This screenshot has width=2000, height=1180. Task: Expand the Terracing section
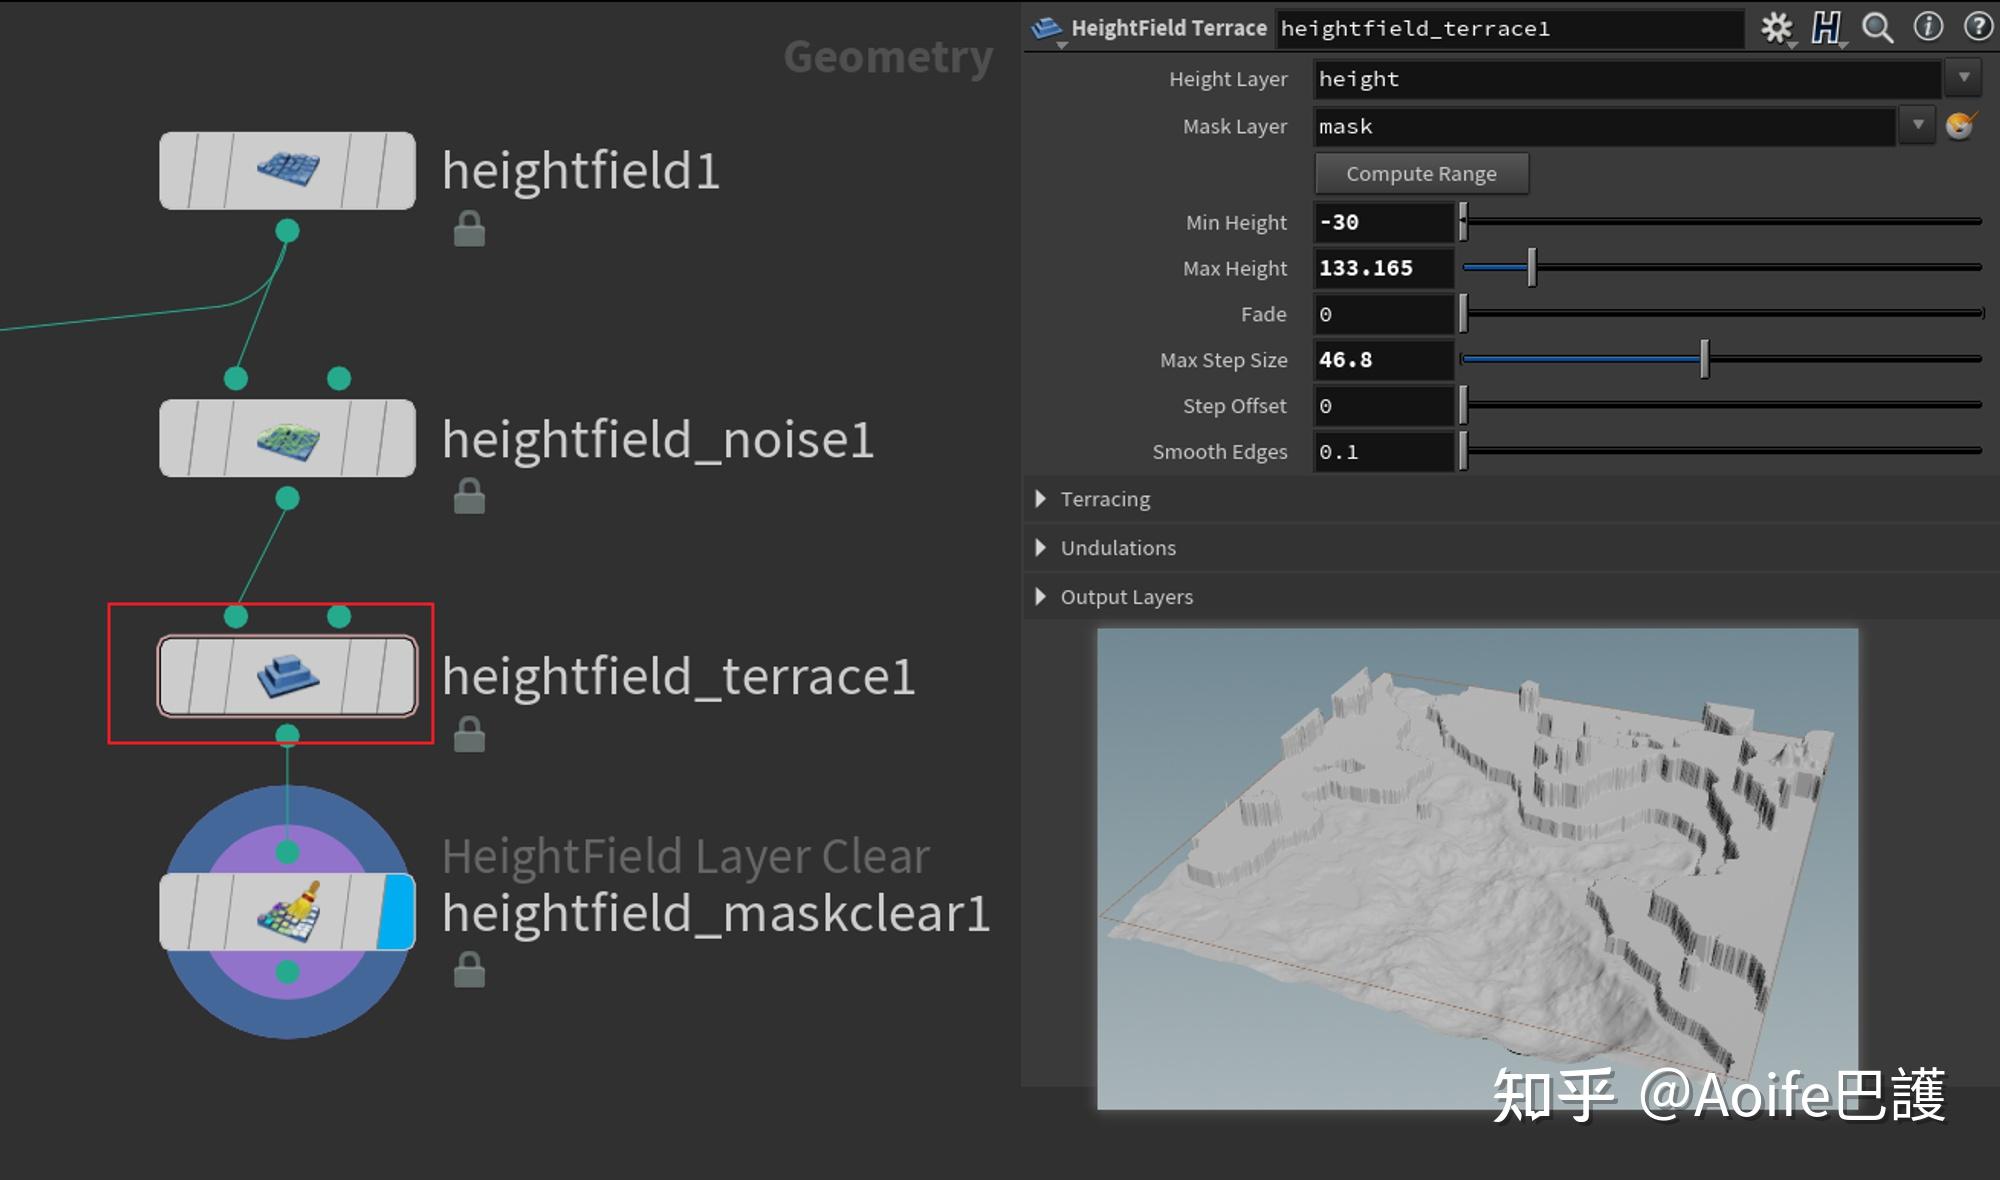(x=1041, y=498)
